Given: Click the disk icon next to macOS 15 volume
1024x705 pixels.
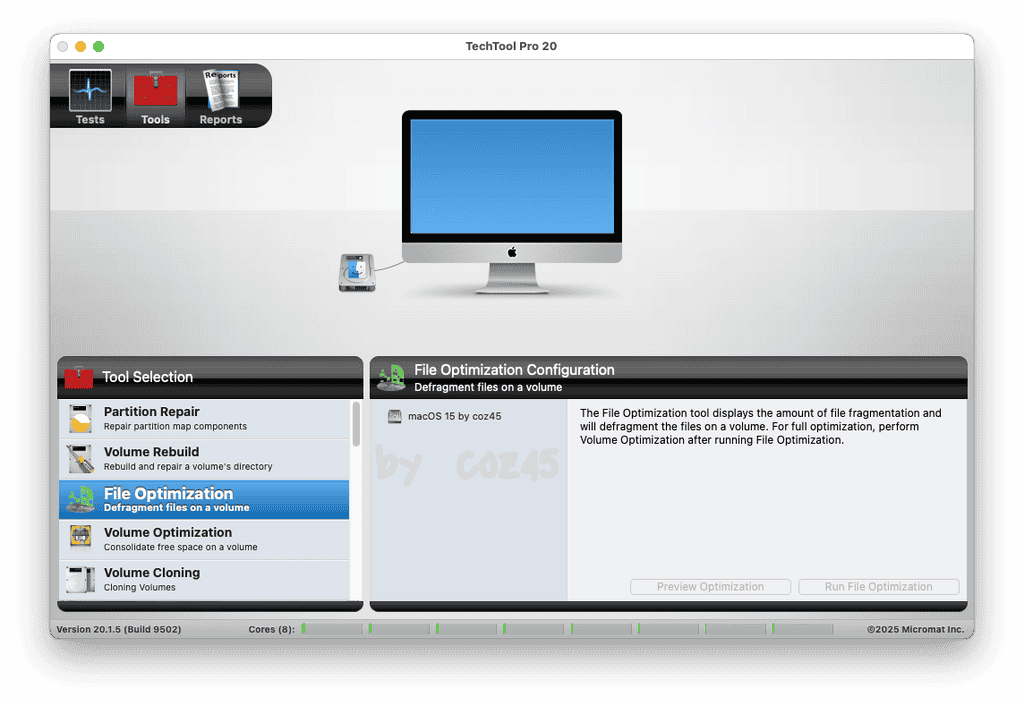Looking at the screenshot, I should pyautogui.click(x=394, y=416).
